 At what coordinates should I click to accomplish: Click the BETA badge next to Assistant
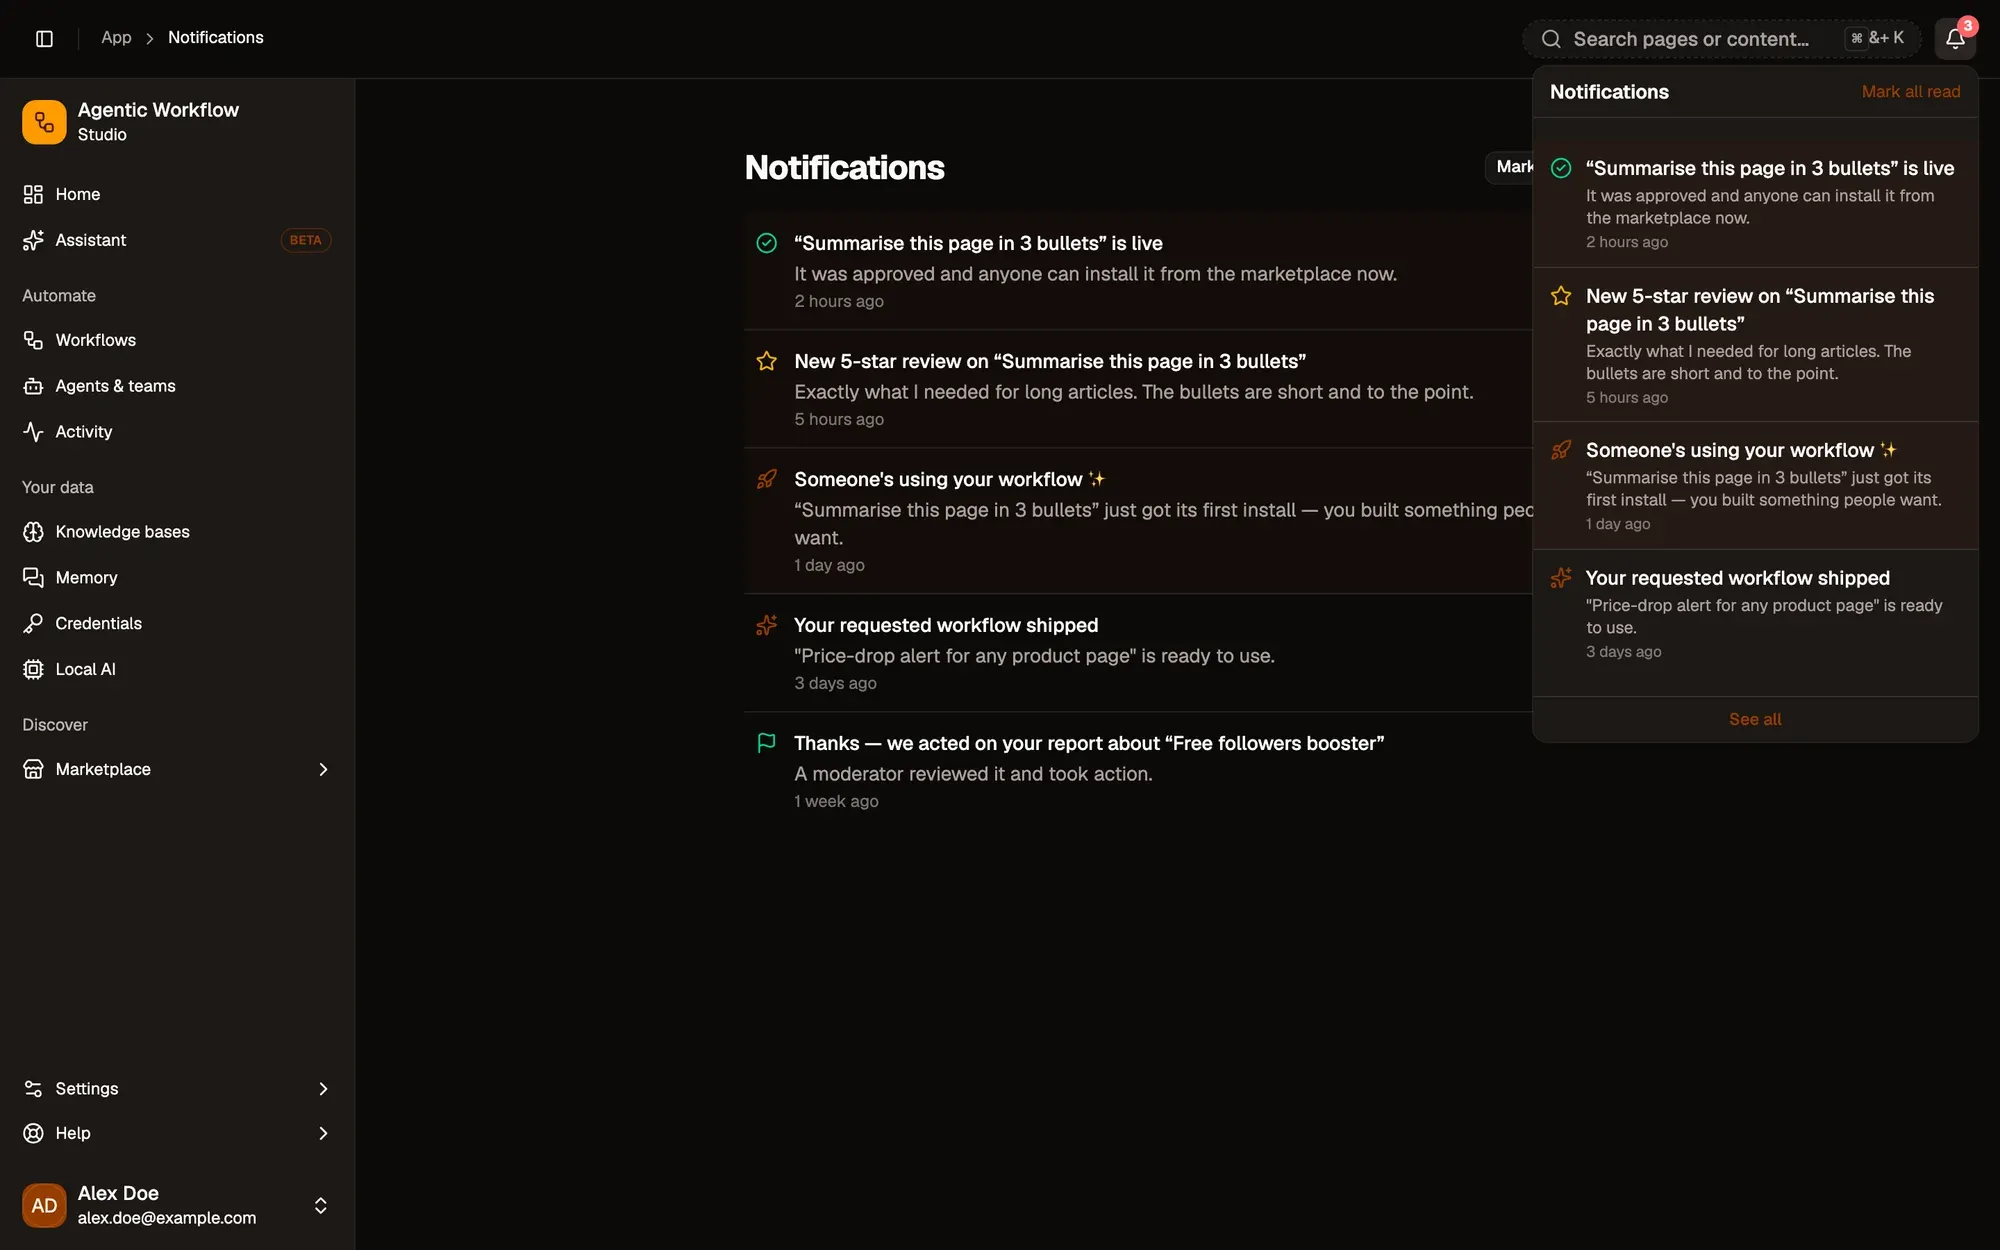point(305,240)
